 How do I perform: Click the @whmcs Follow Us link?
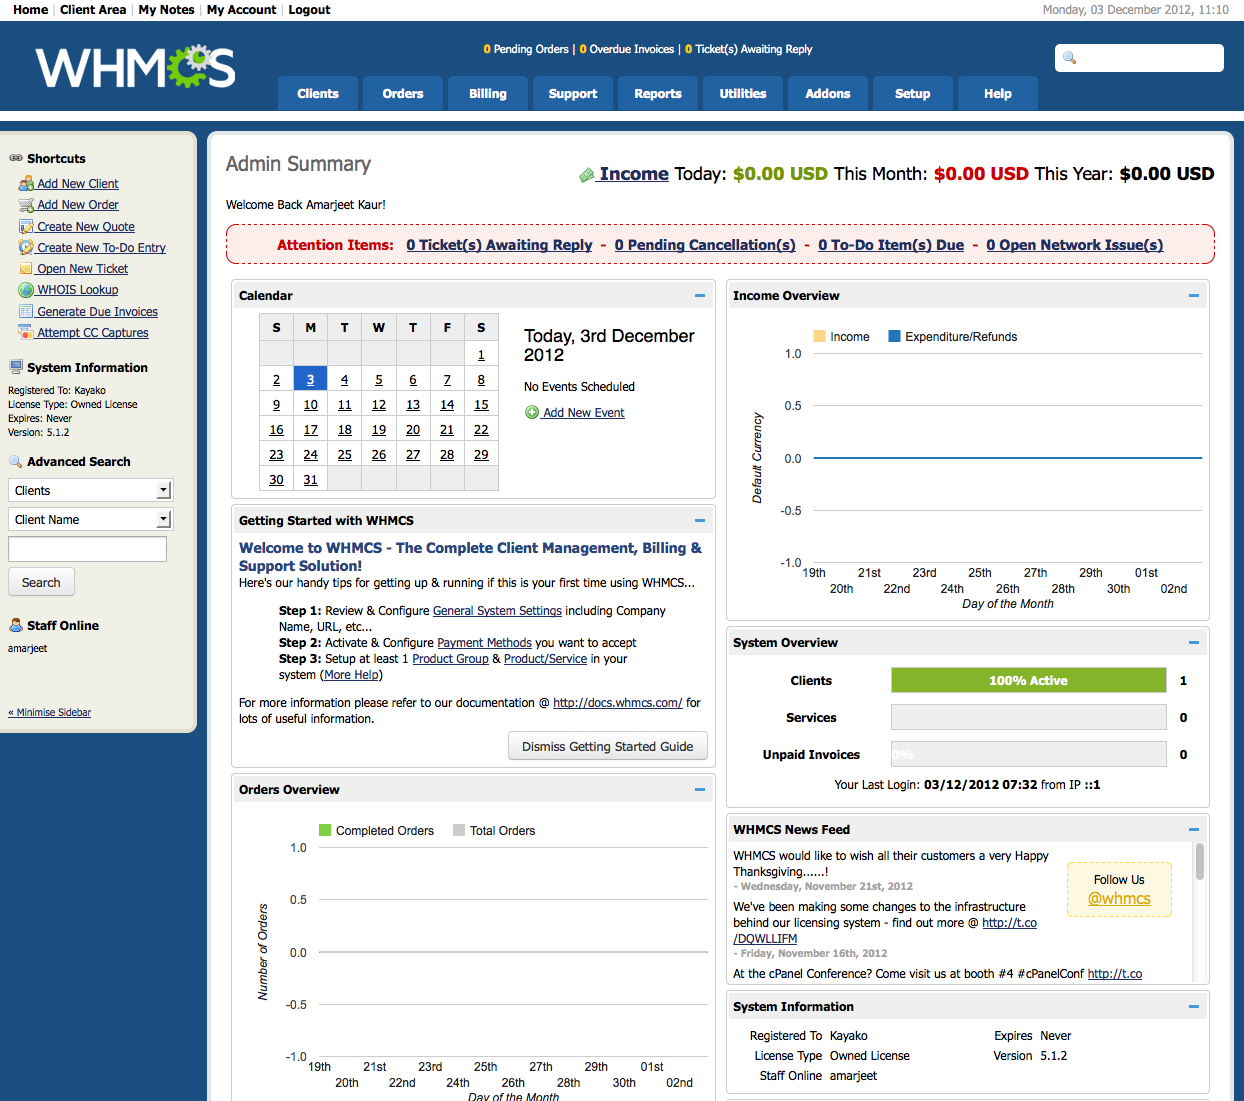coord(1119,898)
